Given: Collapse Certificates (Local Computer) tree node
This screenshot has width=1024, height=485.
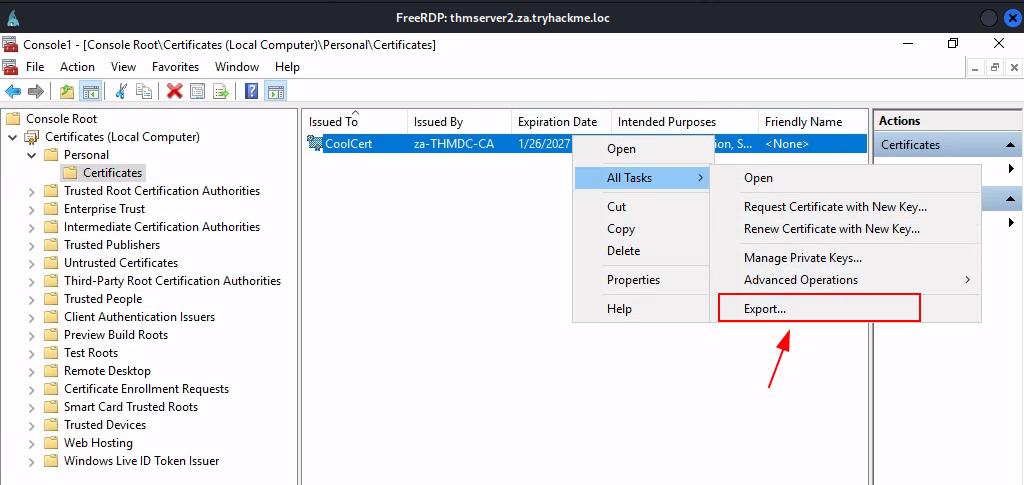Looking at the screenshot, I should tap(12, 138).
